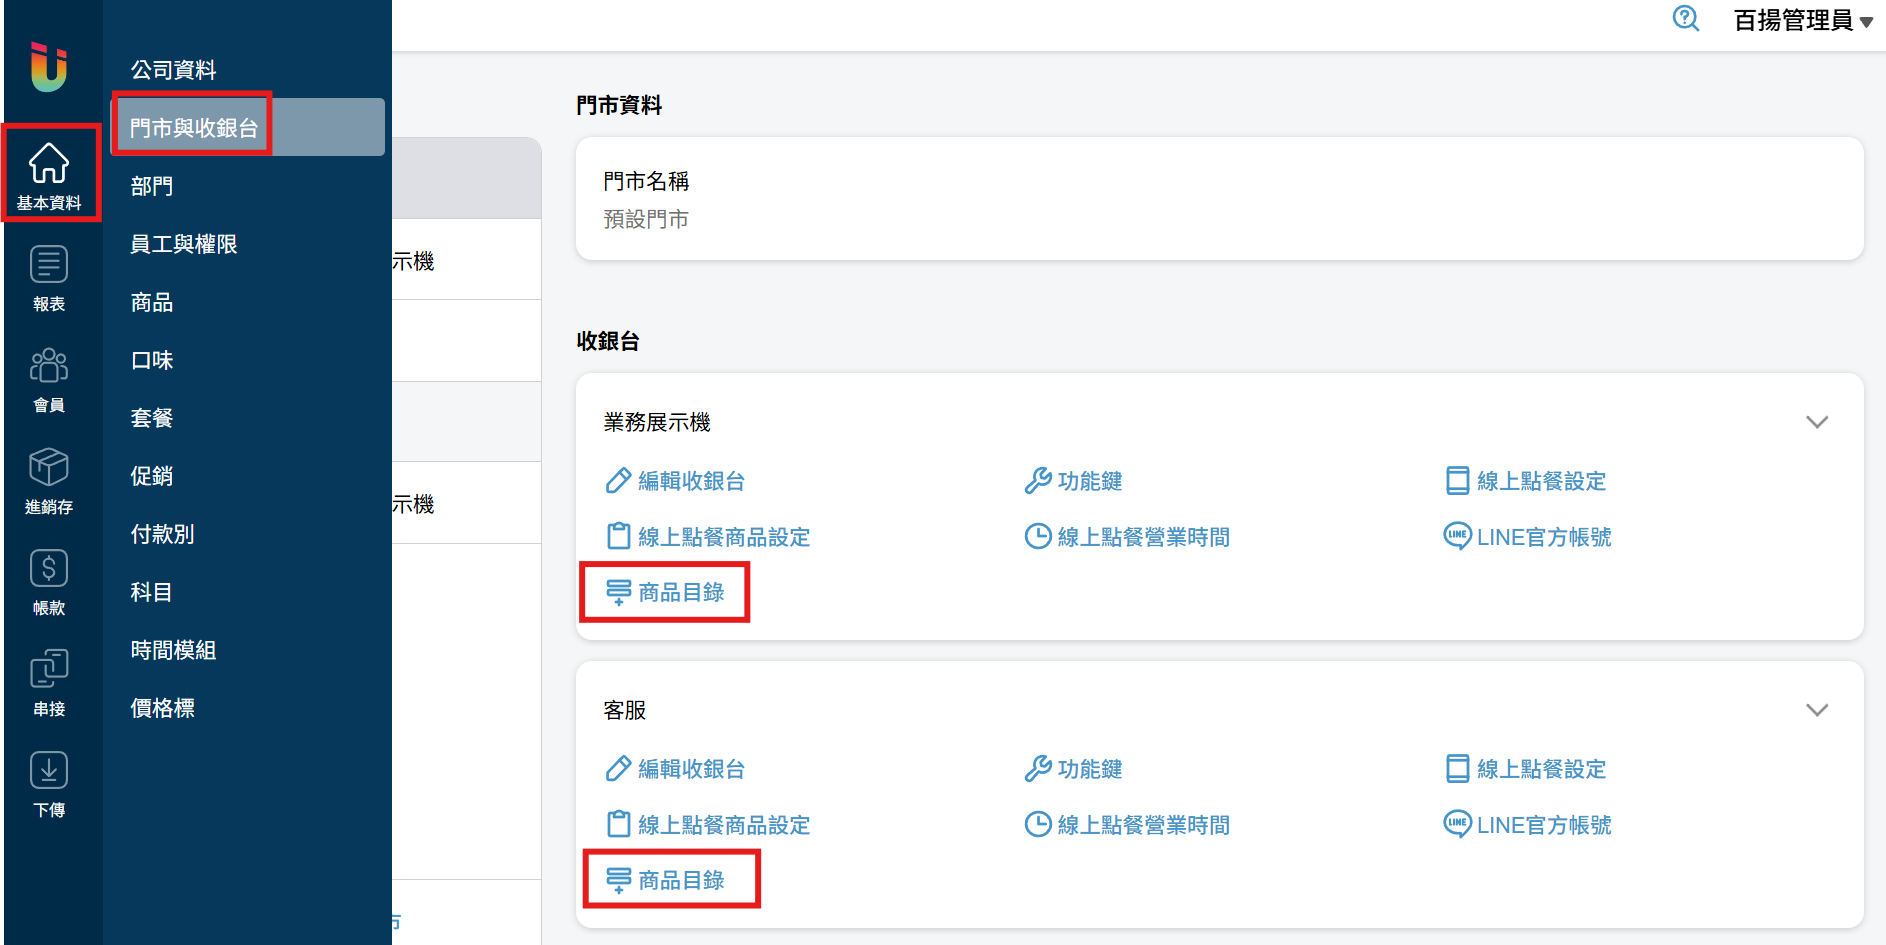The image size is (1886, 945).
Task: Open LINE官方帳號 under 客服
Action: (x=1528, y=825)
